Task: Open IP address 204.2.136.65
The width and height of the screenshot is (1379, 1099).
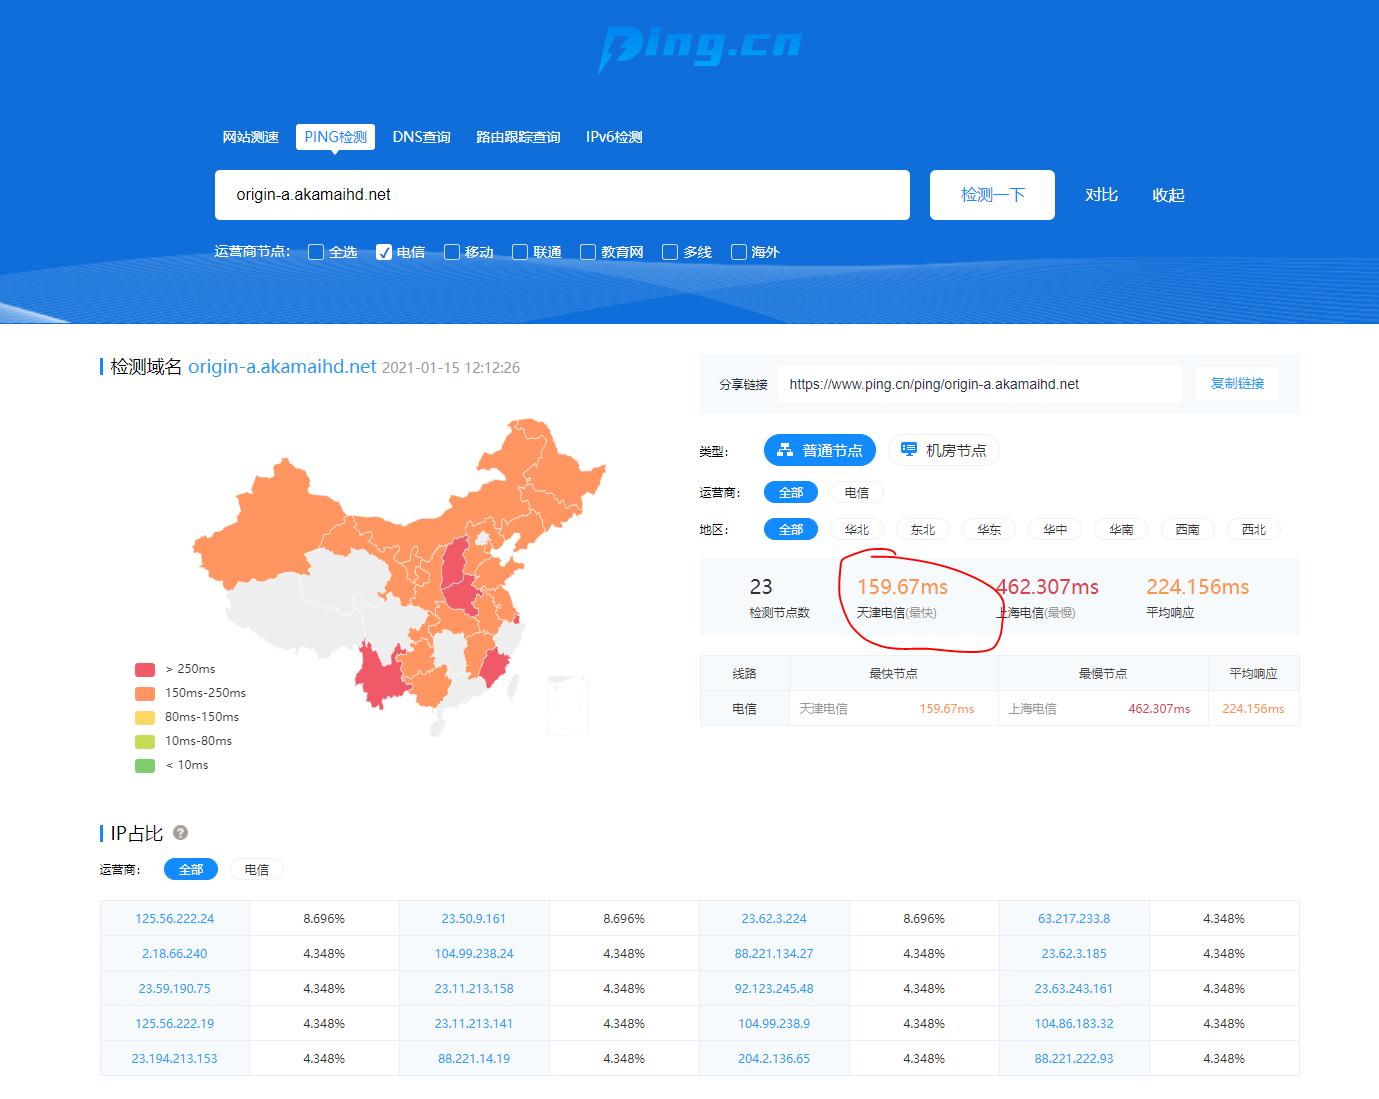Action: pos(774,1058)
